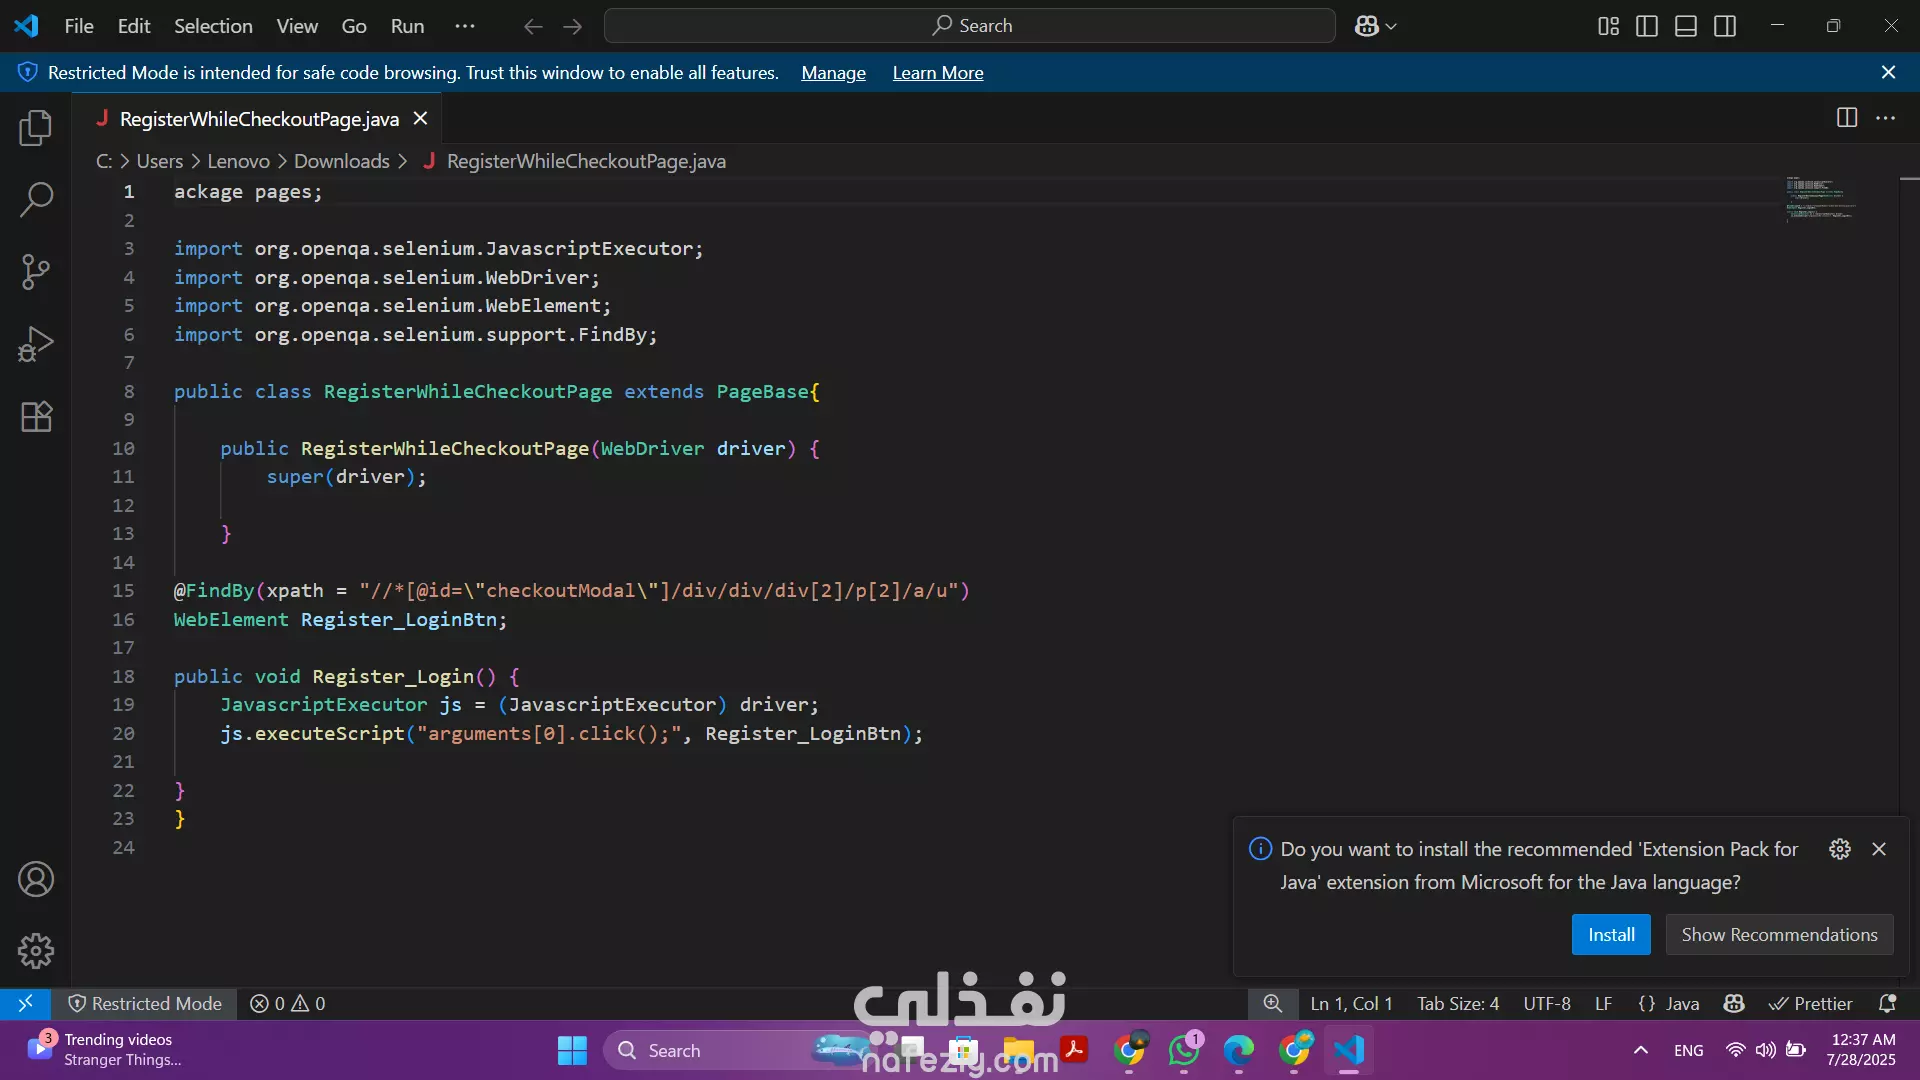The image size is (1920, 1080).
Task: Expand the C: breadcrumb
Action: [x=104, y=161]
